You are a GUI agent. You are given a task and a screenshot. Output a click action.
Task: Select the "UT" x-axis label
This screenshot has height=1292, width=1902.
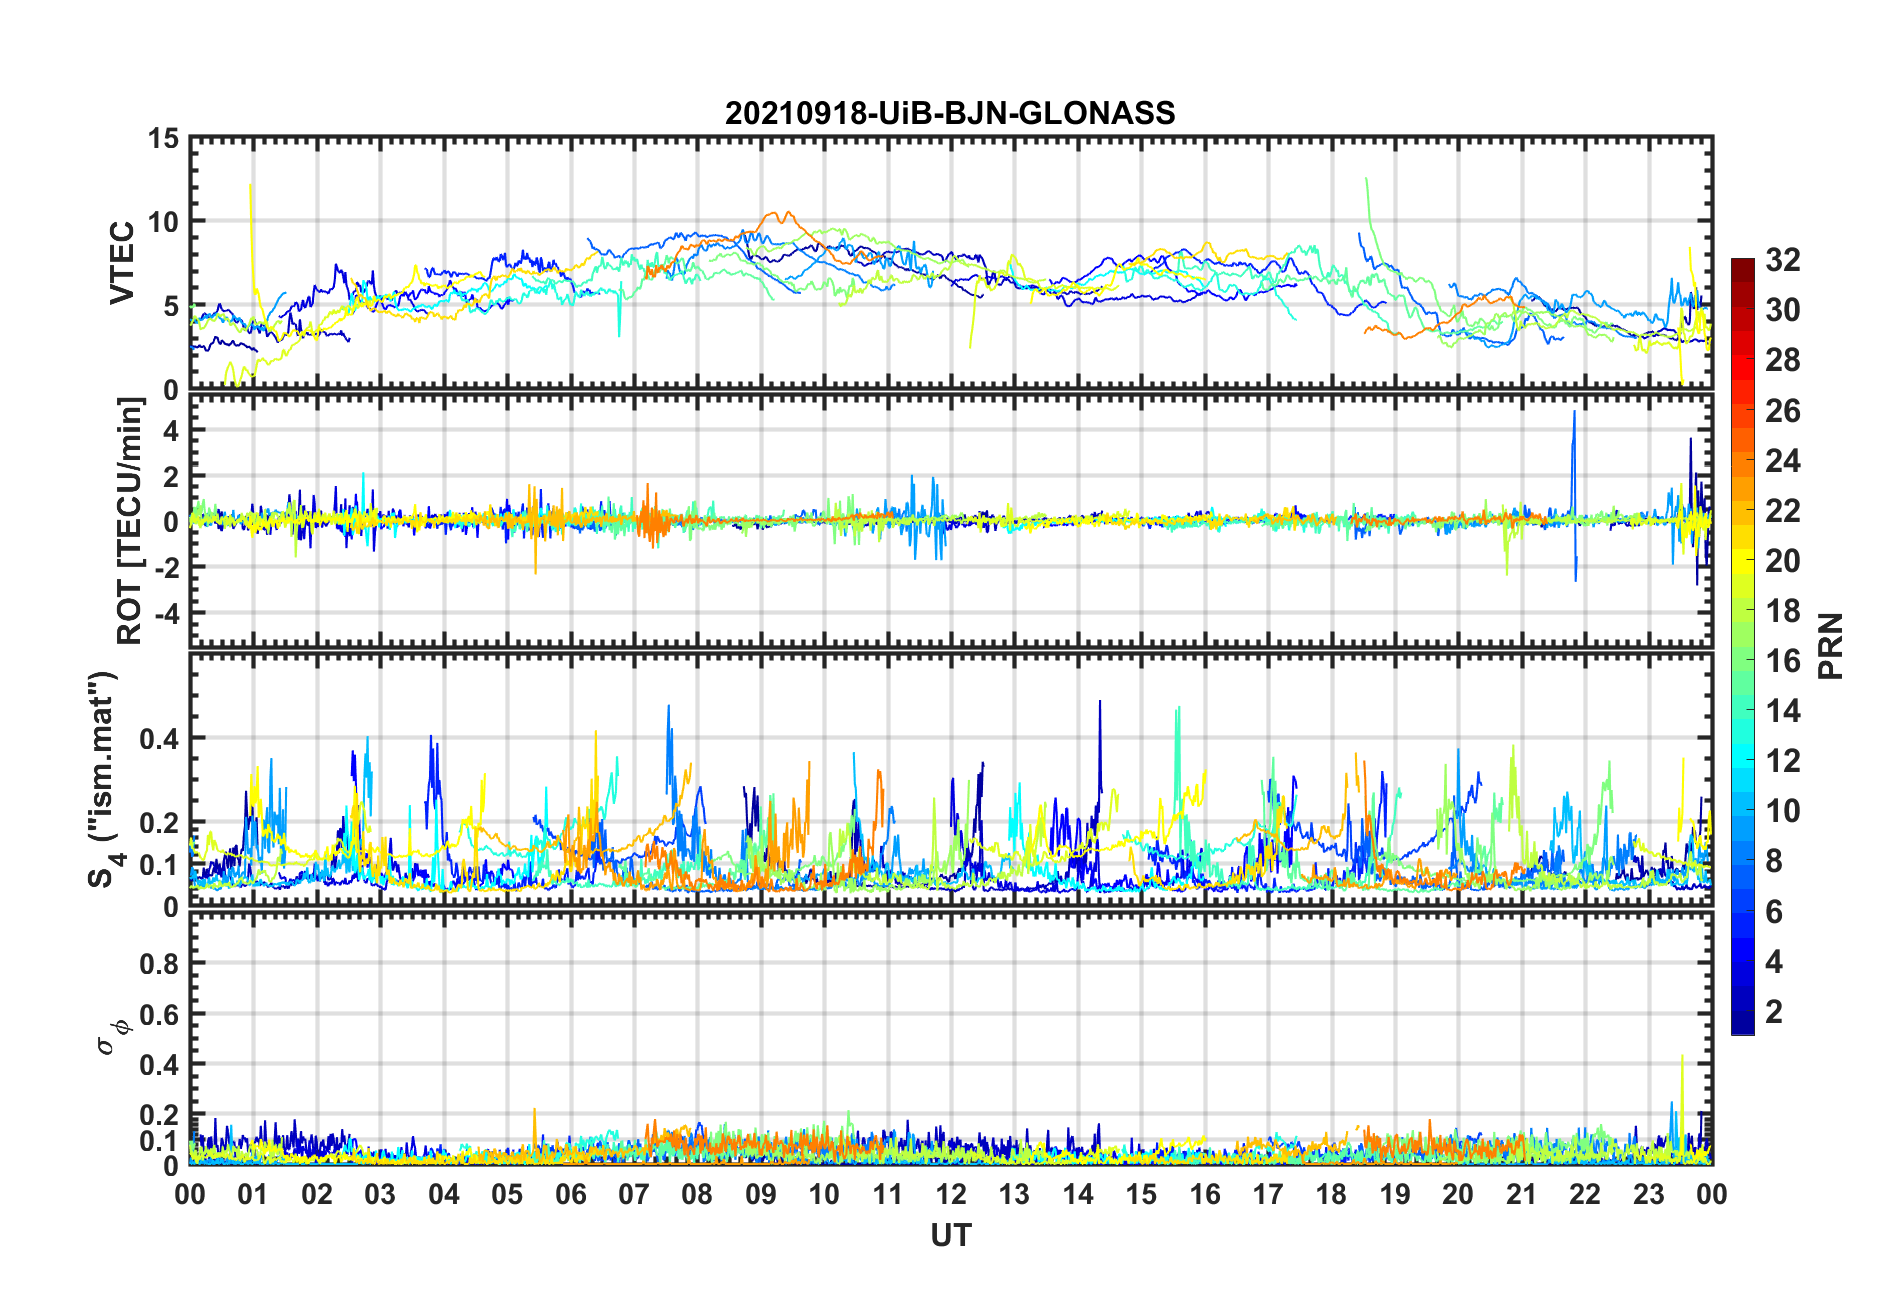[x=951, y=1236]
